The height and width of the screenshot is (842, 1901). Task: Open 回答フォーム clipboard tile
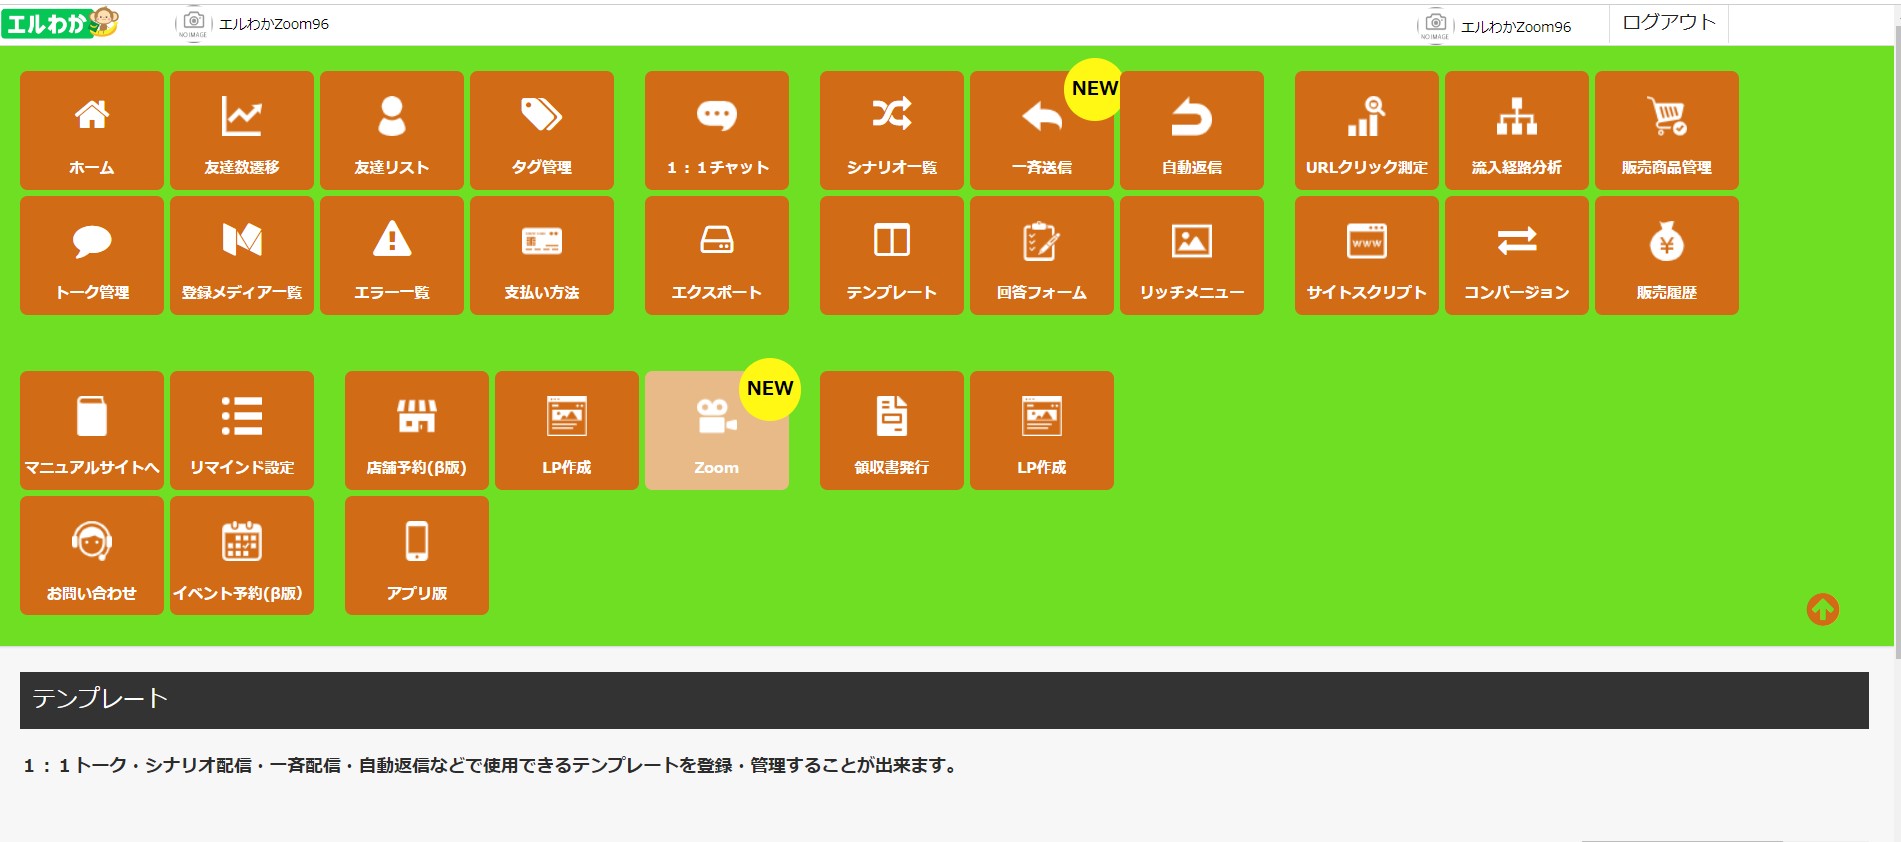pos(1042,255)
